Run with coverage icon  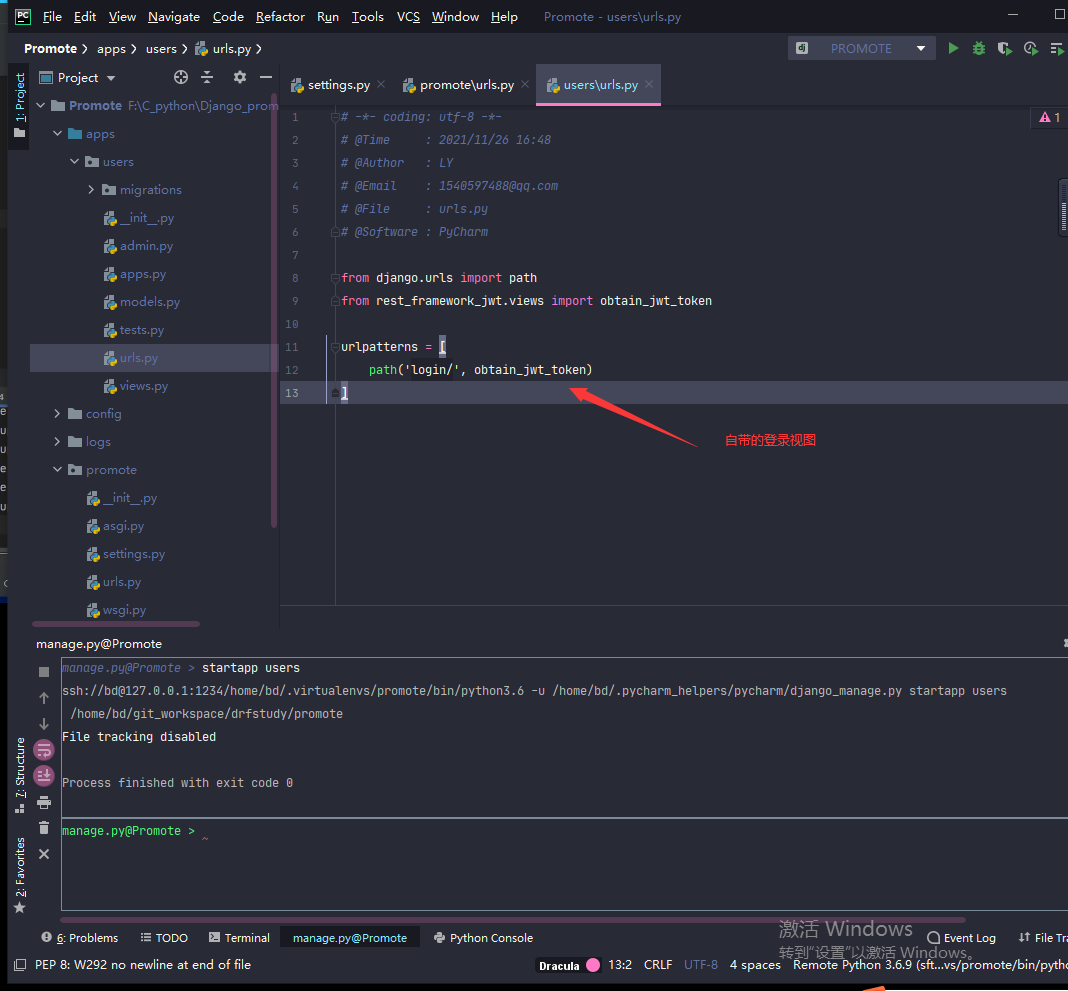pos(1004,48)
